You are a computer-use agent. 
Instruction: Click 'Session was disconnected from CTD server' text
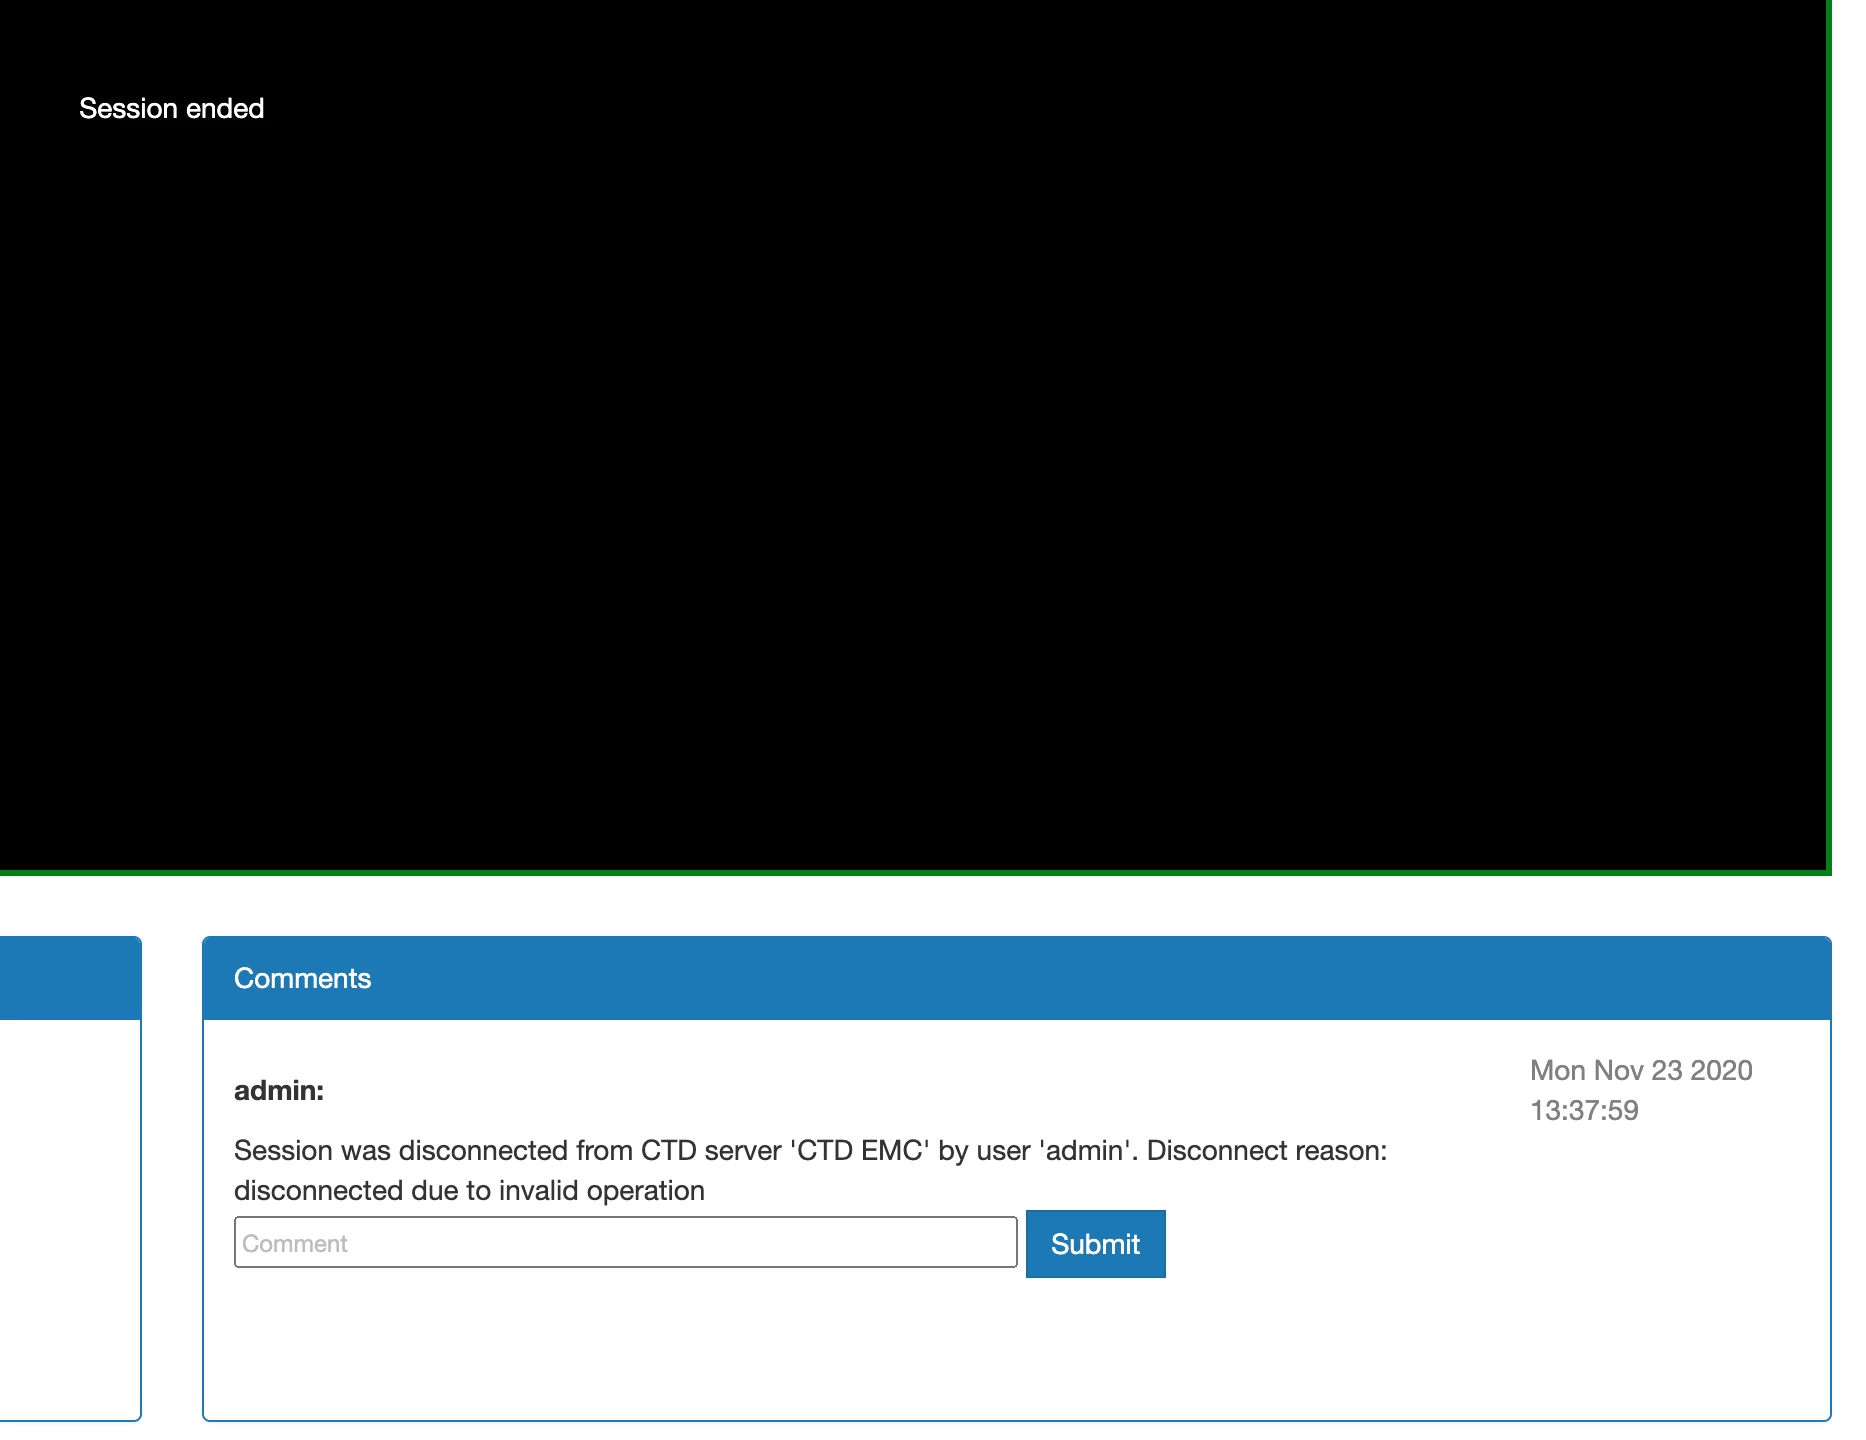pos(510,1150)
